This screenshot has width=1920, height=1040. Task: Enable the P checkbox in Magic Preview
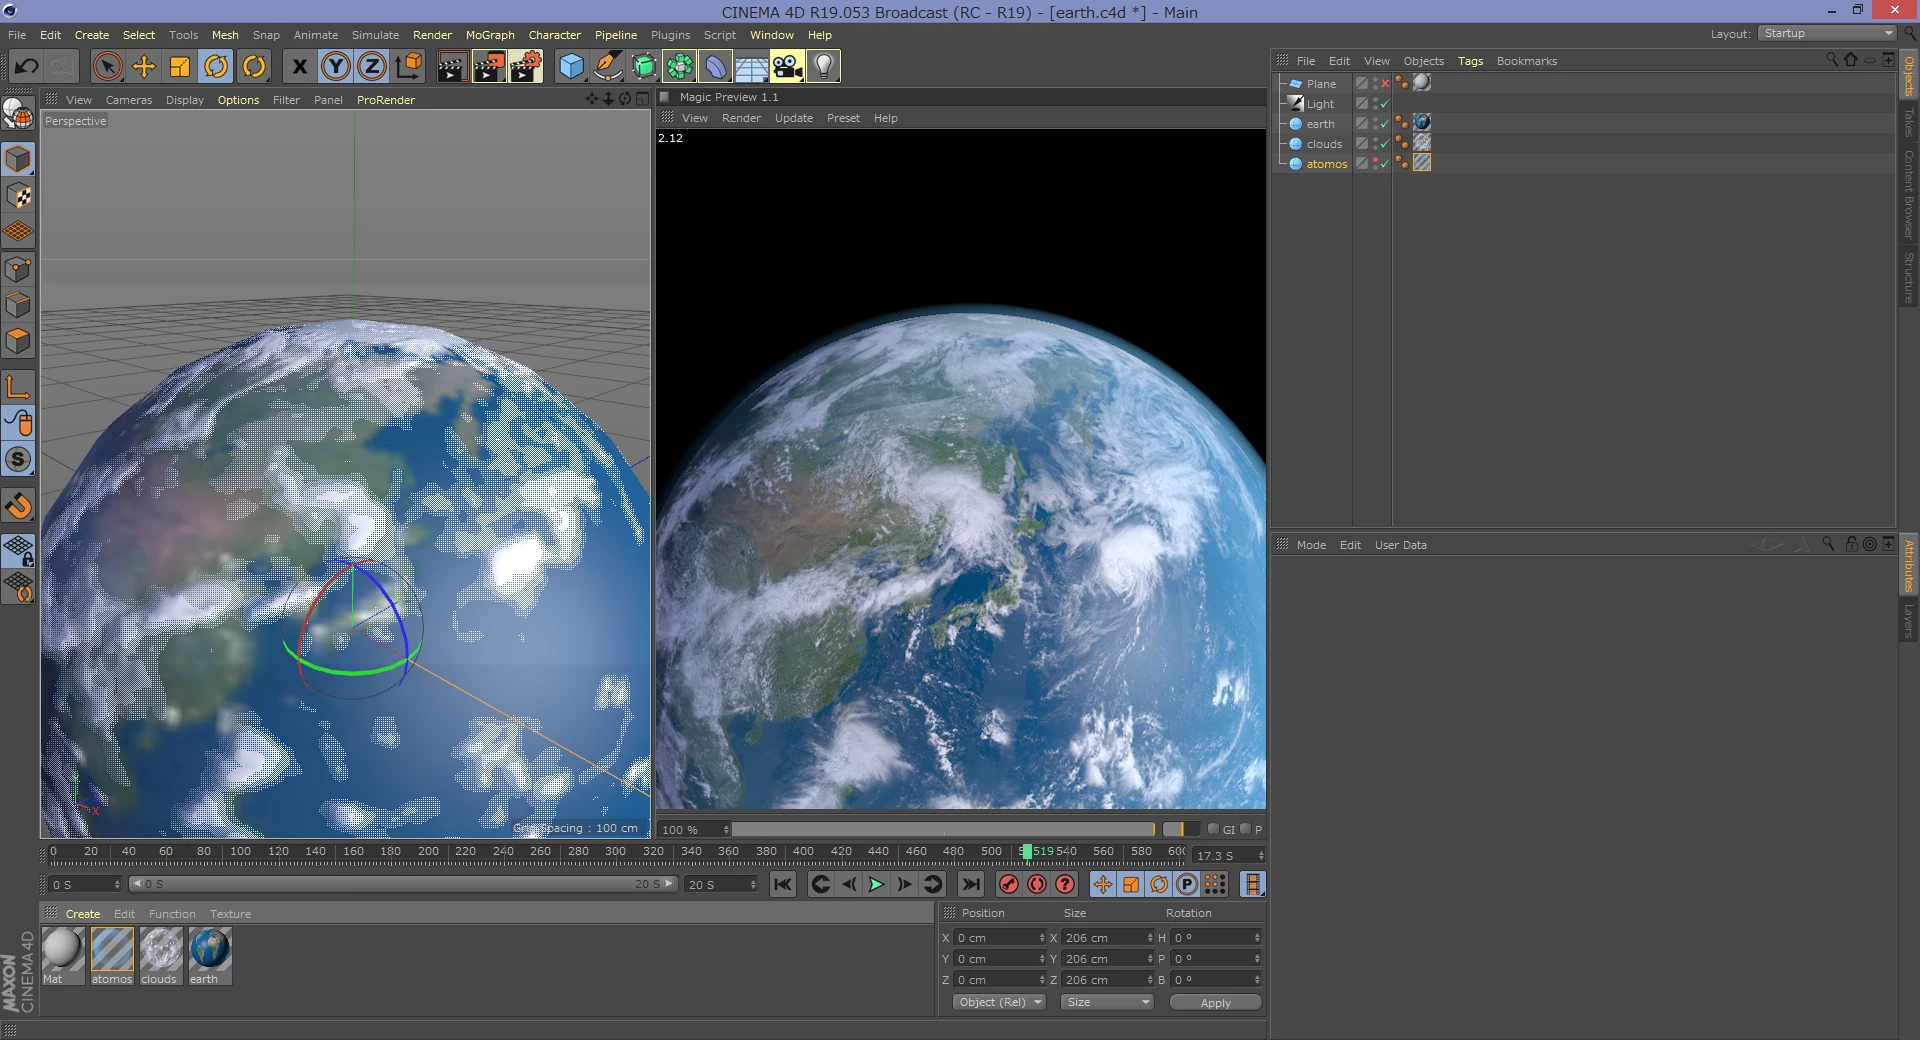[x=1245, y=829]
